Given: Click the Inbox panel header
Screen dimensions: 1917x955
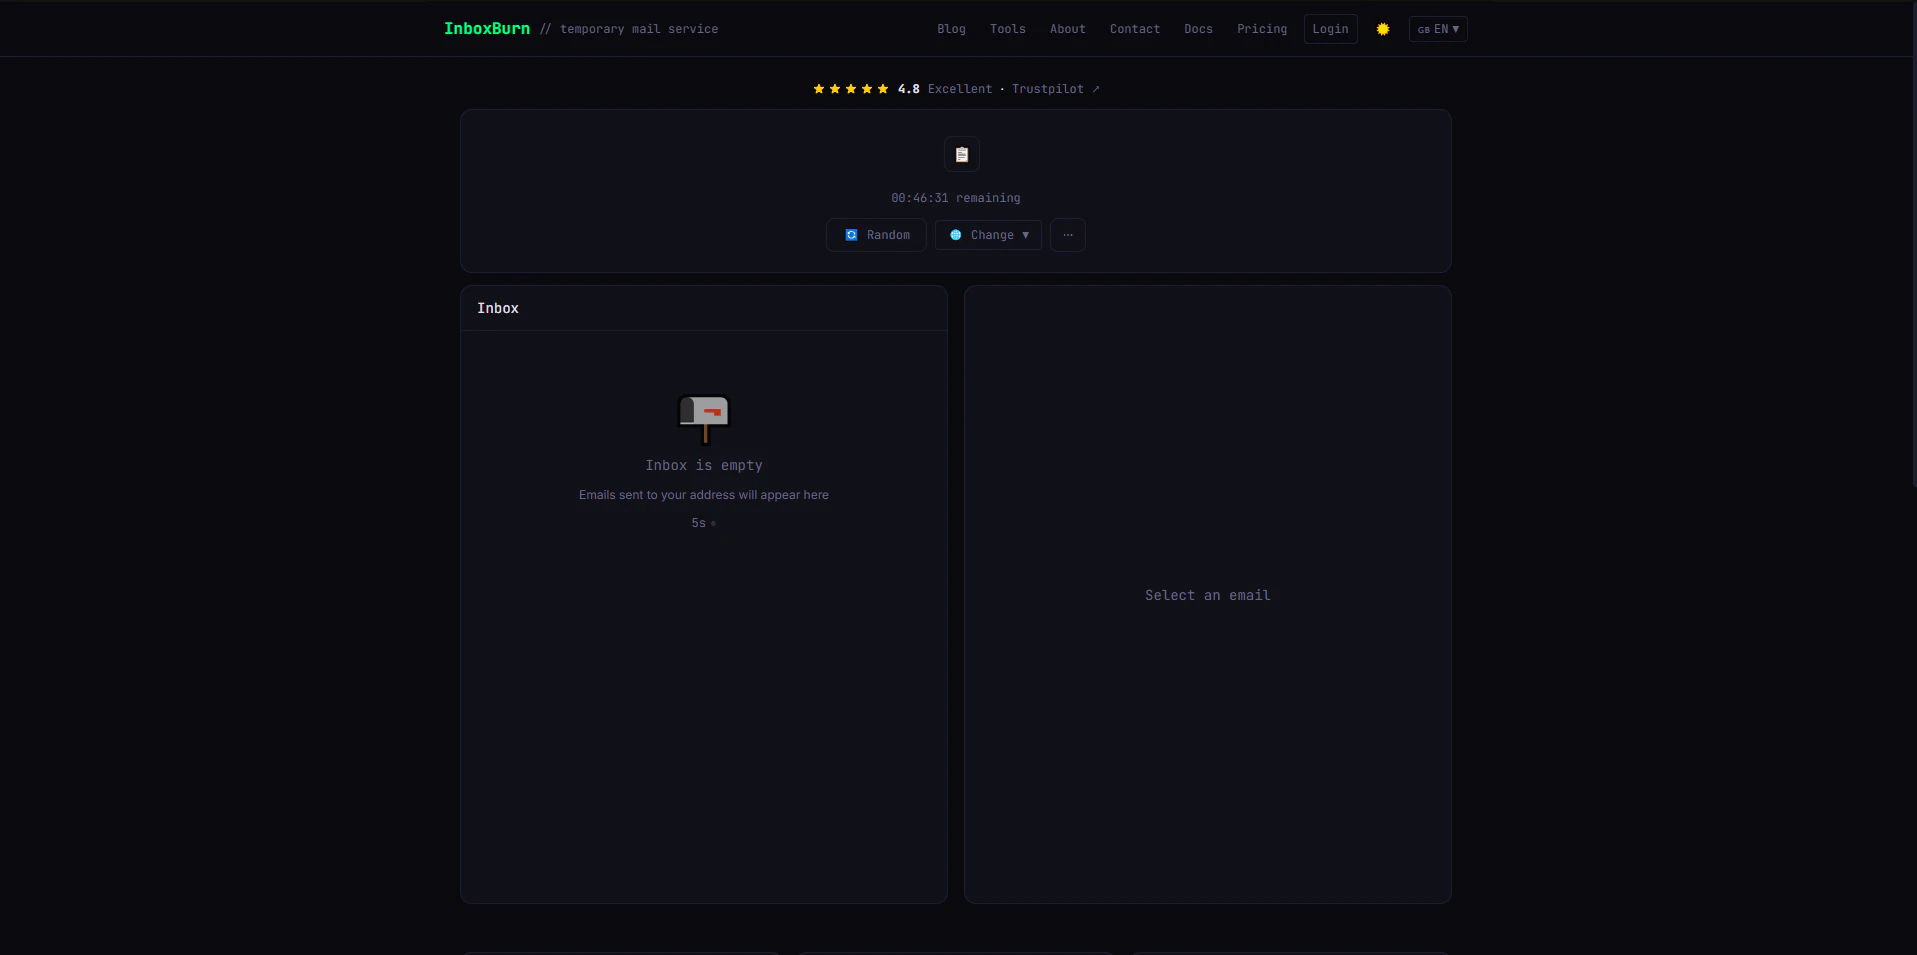Looking at the screenshot, I should pyautogui.click(x=704, y=308).
